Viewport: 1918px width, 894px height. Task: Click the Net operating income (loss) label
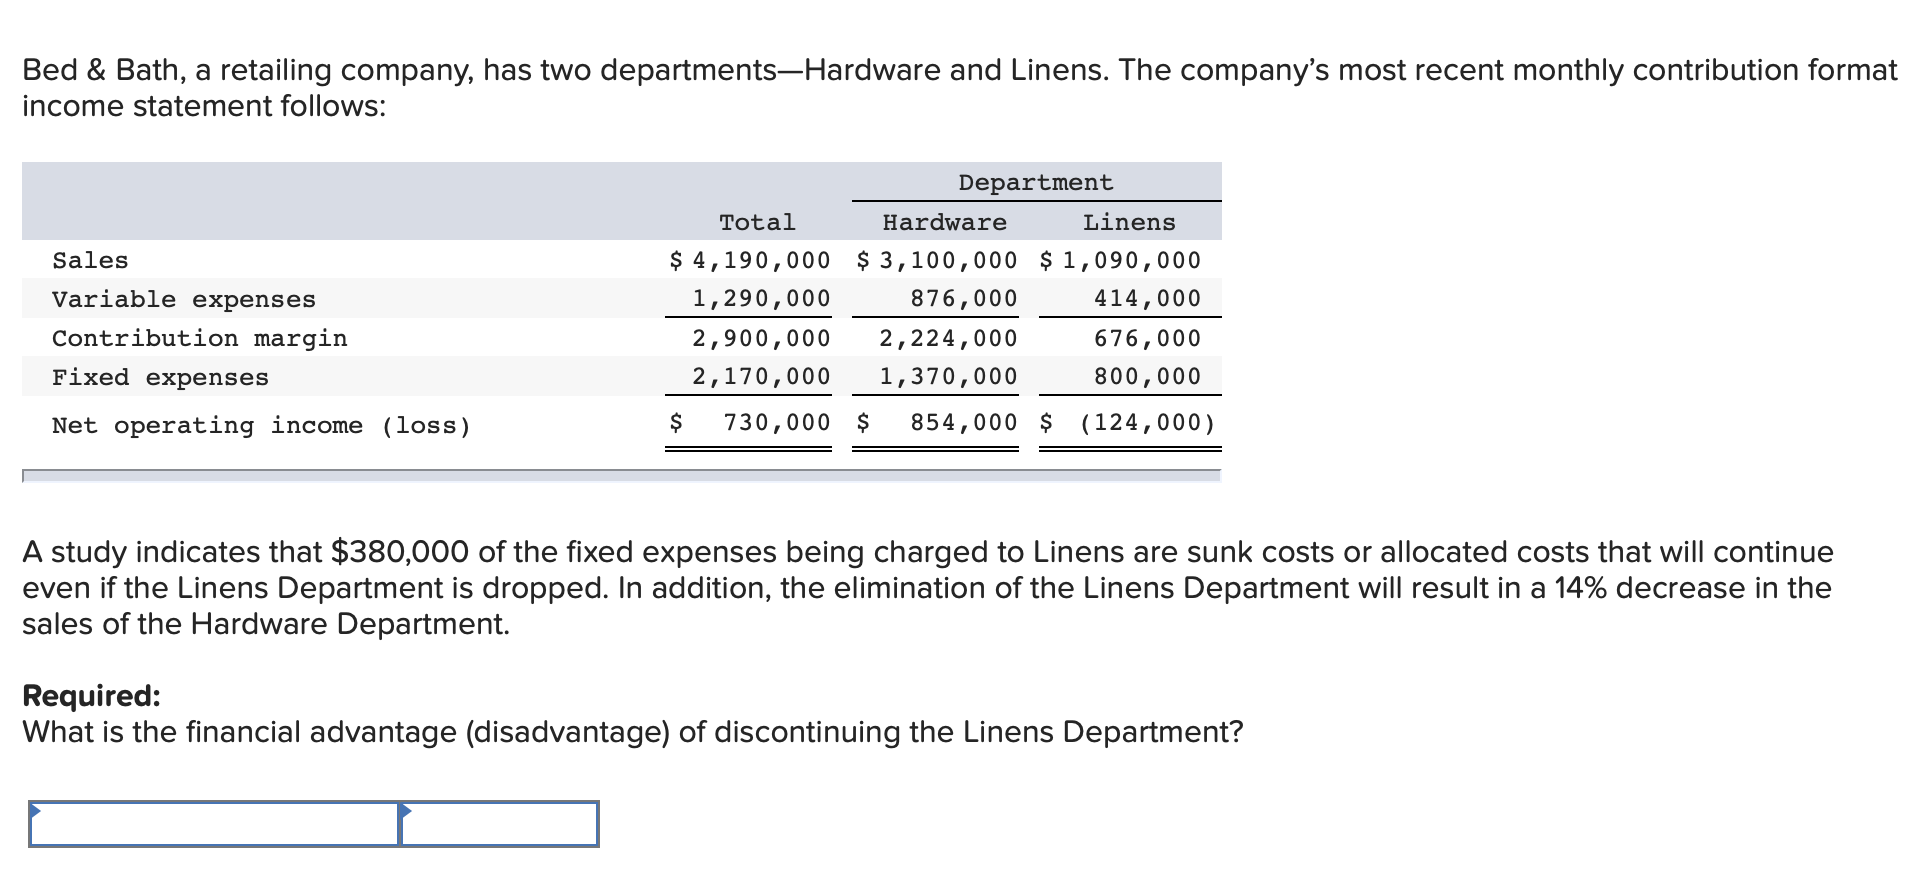click(262, 426)
